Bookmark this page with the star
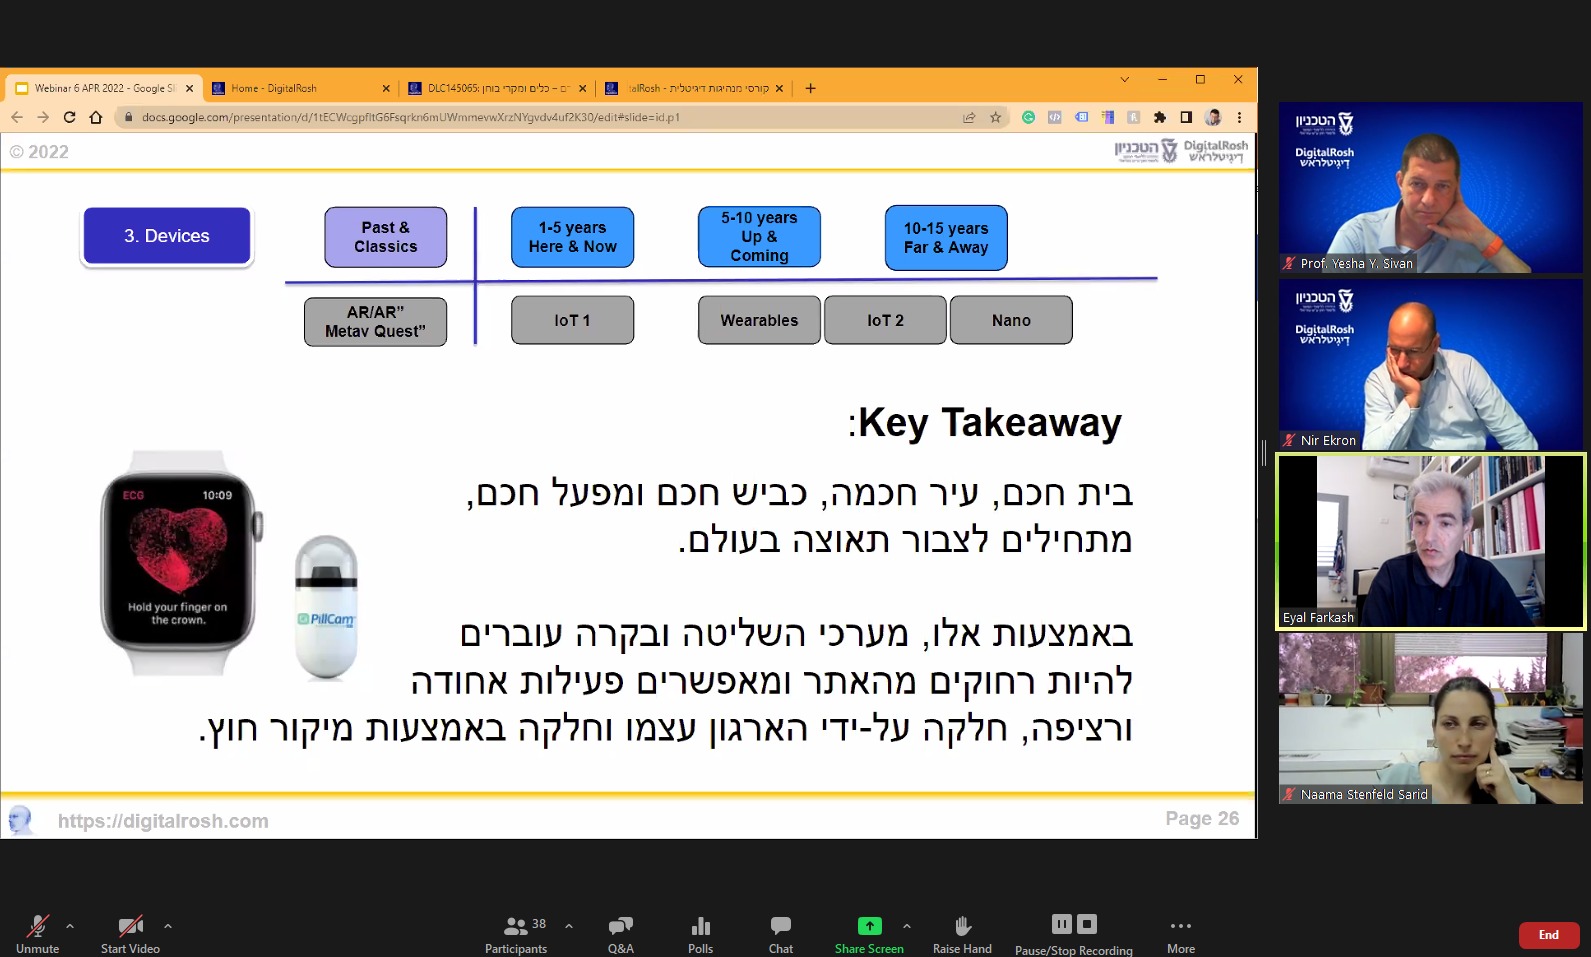This screenshot has height=957, width=1591. (x=995, y=117)
